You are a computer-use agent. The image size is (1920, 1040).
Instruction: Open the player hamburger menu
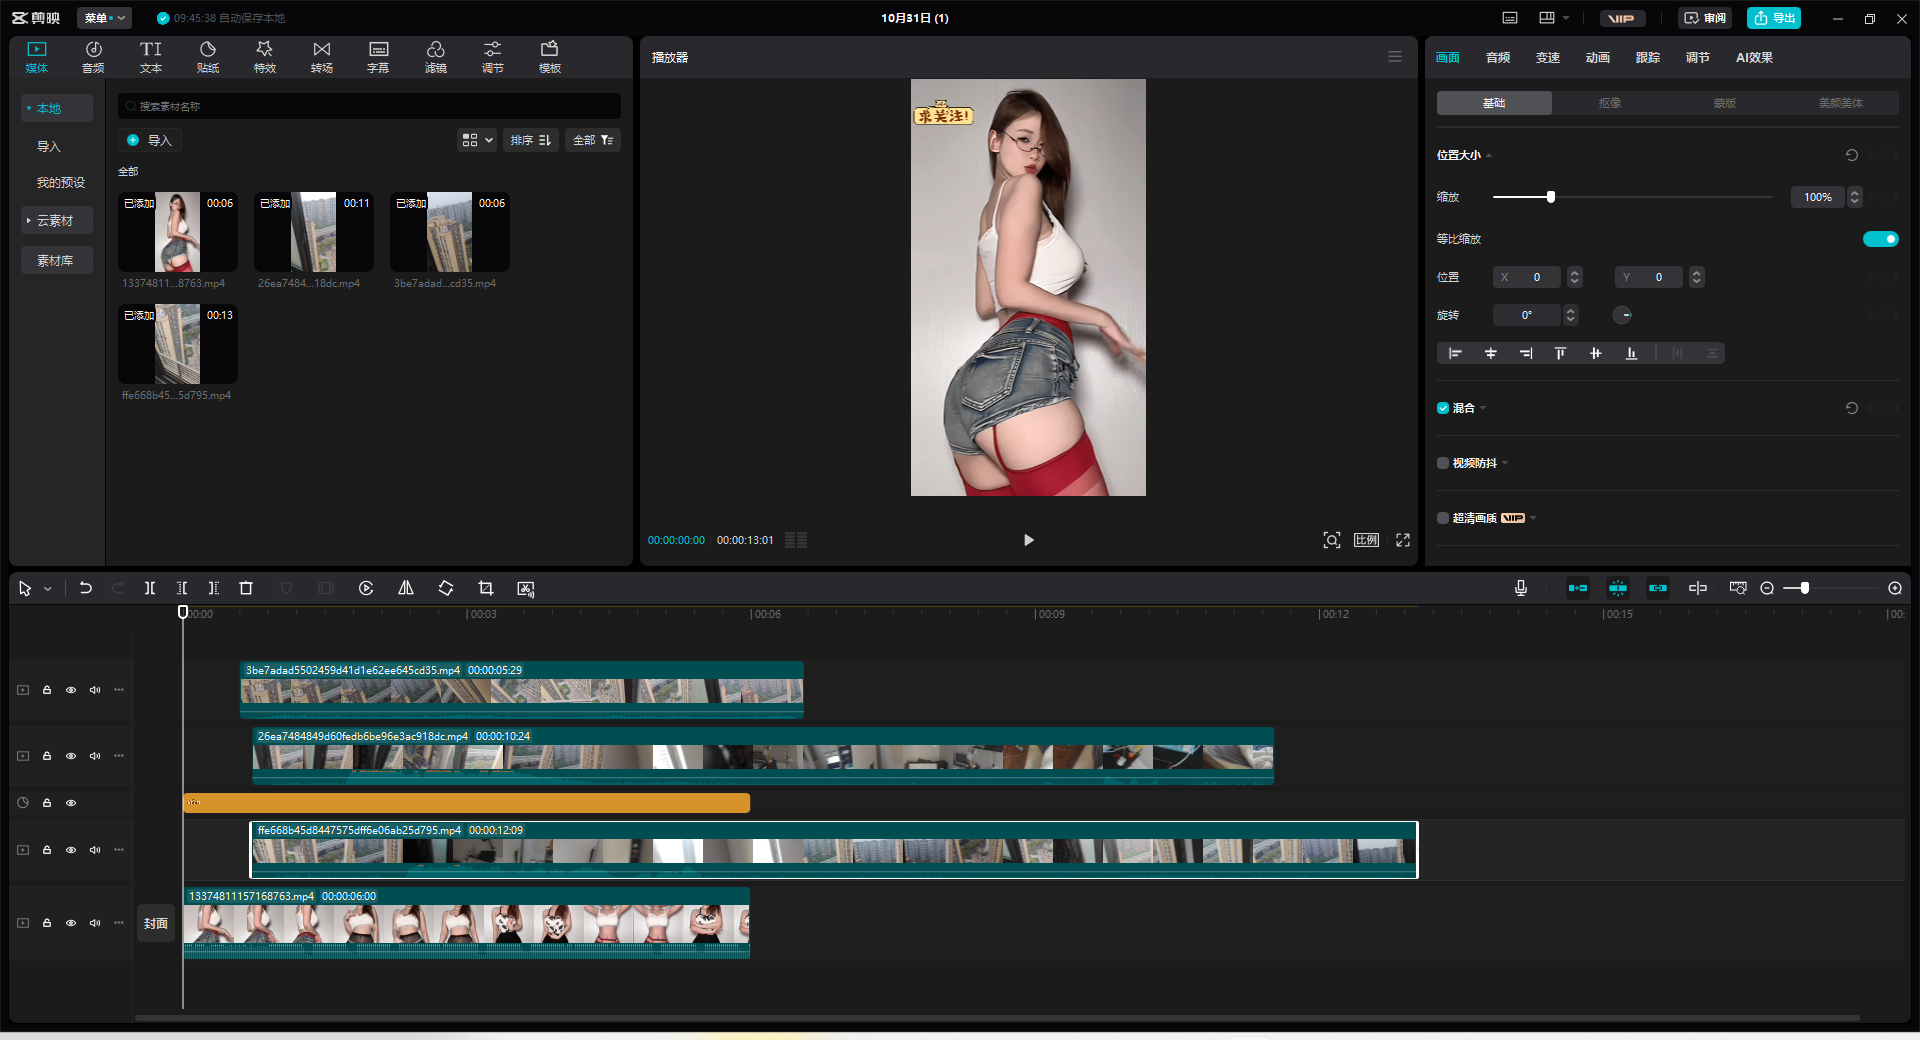coord(1395,57)
